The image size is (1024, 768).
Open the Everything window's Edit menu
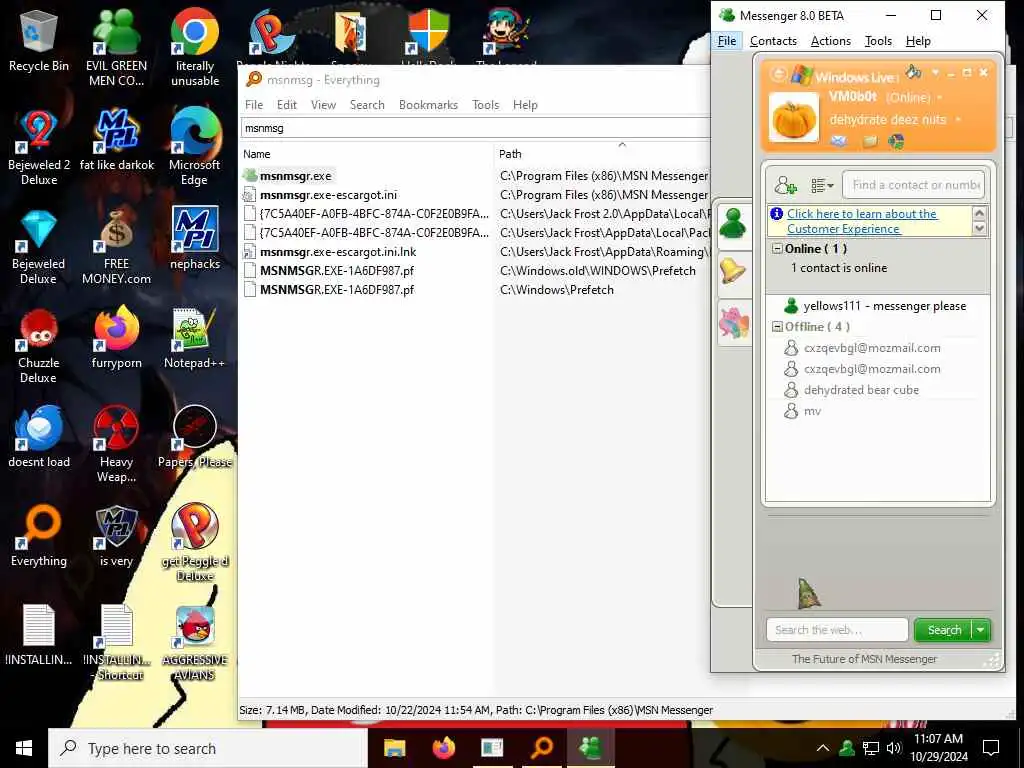click(x=287, y=104)
